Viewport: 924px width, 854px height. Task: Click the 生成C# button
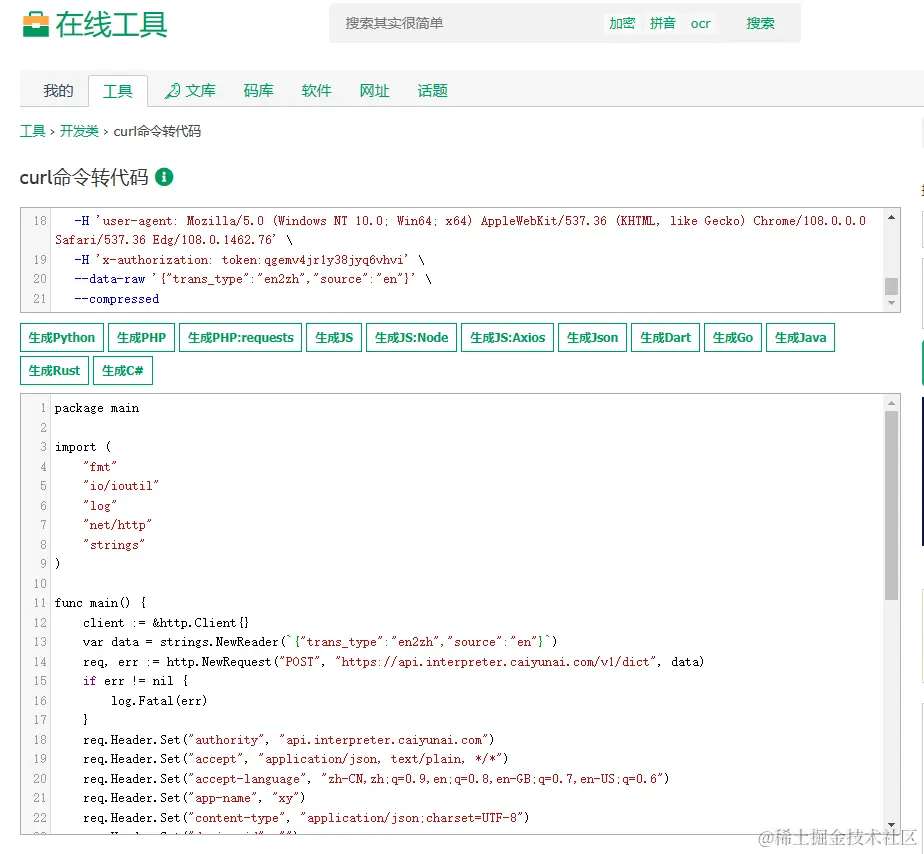coord(123,371)
